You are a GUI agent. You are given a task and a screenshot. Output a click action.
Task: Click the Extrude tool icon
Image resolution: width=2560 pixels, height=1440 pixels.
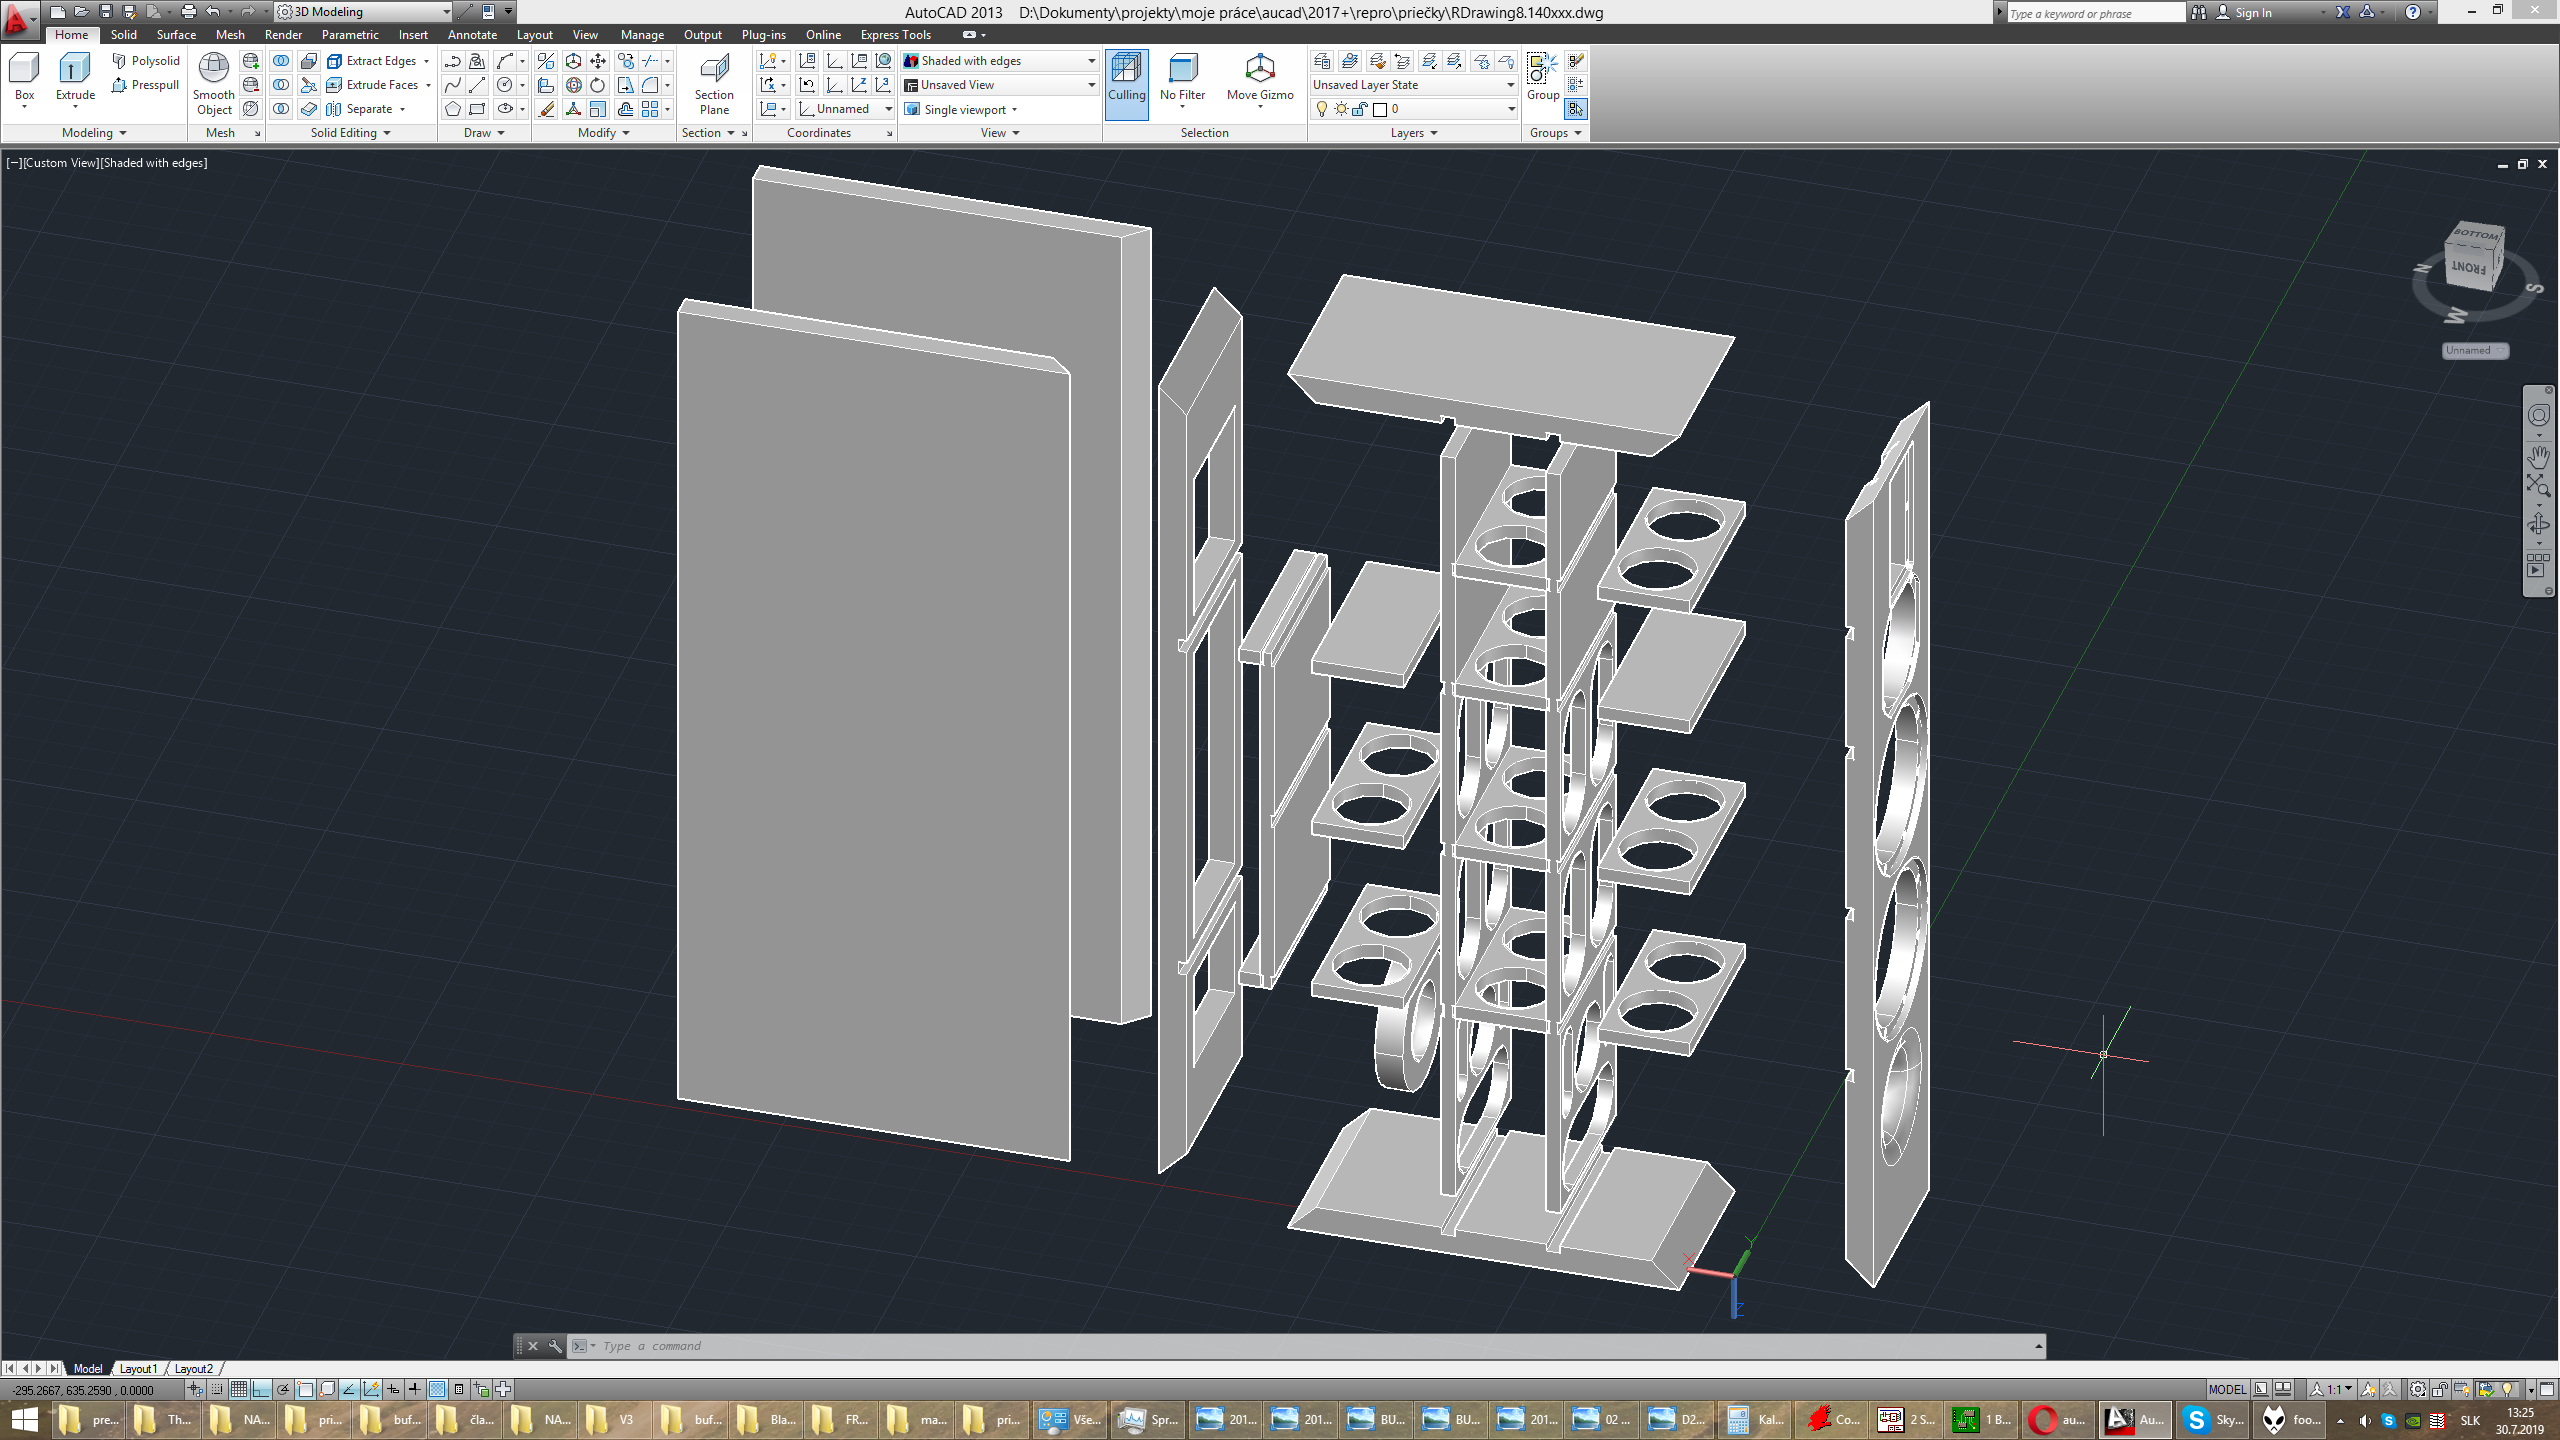coord(75,70)
